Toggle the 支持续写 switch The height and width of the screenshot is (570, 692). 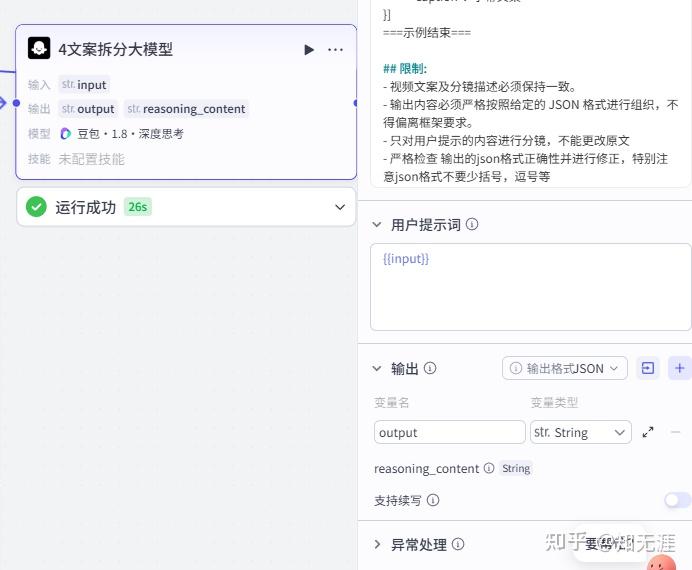[677, 500]
